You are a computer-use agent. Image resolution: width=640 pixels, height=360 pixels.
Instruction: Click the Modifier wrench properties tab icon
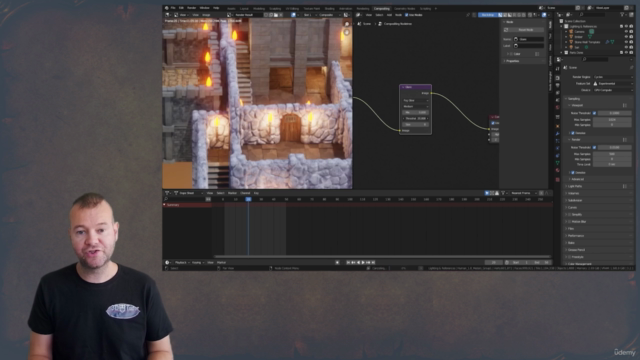coord(558,133)
